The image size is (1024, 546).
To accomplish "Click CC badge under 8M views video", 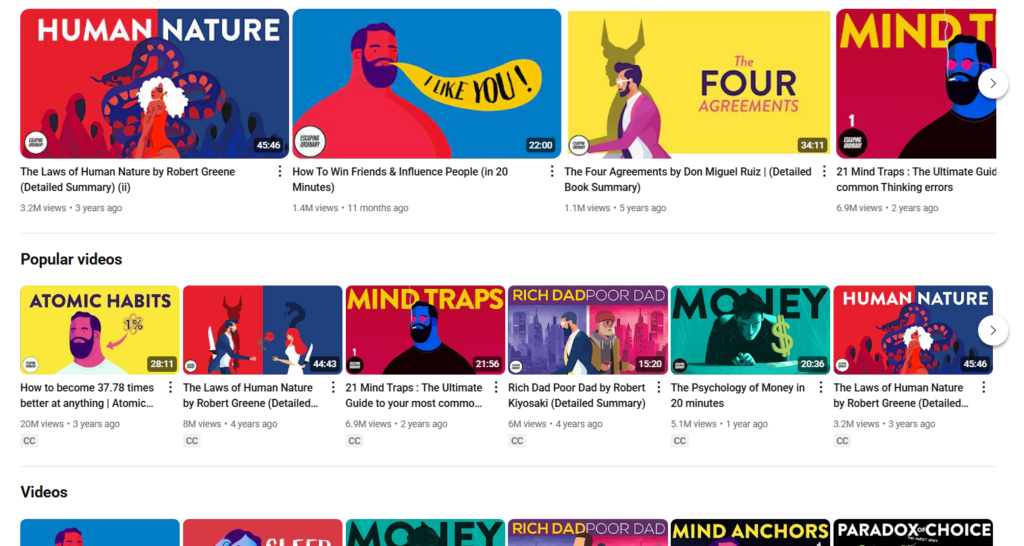I will point(192,441).
